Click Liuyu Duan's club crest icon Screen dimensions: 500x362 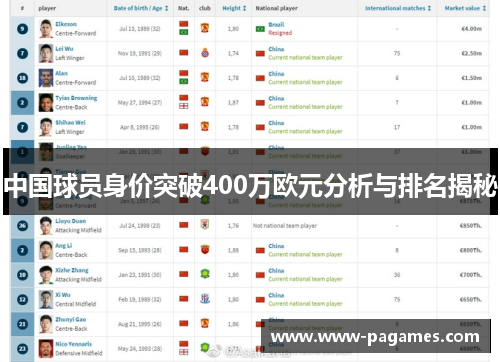pos(205,225)
